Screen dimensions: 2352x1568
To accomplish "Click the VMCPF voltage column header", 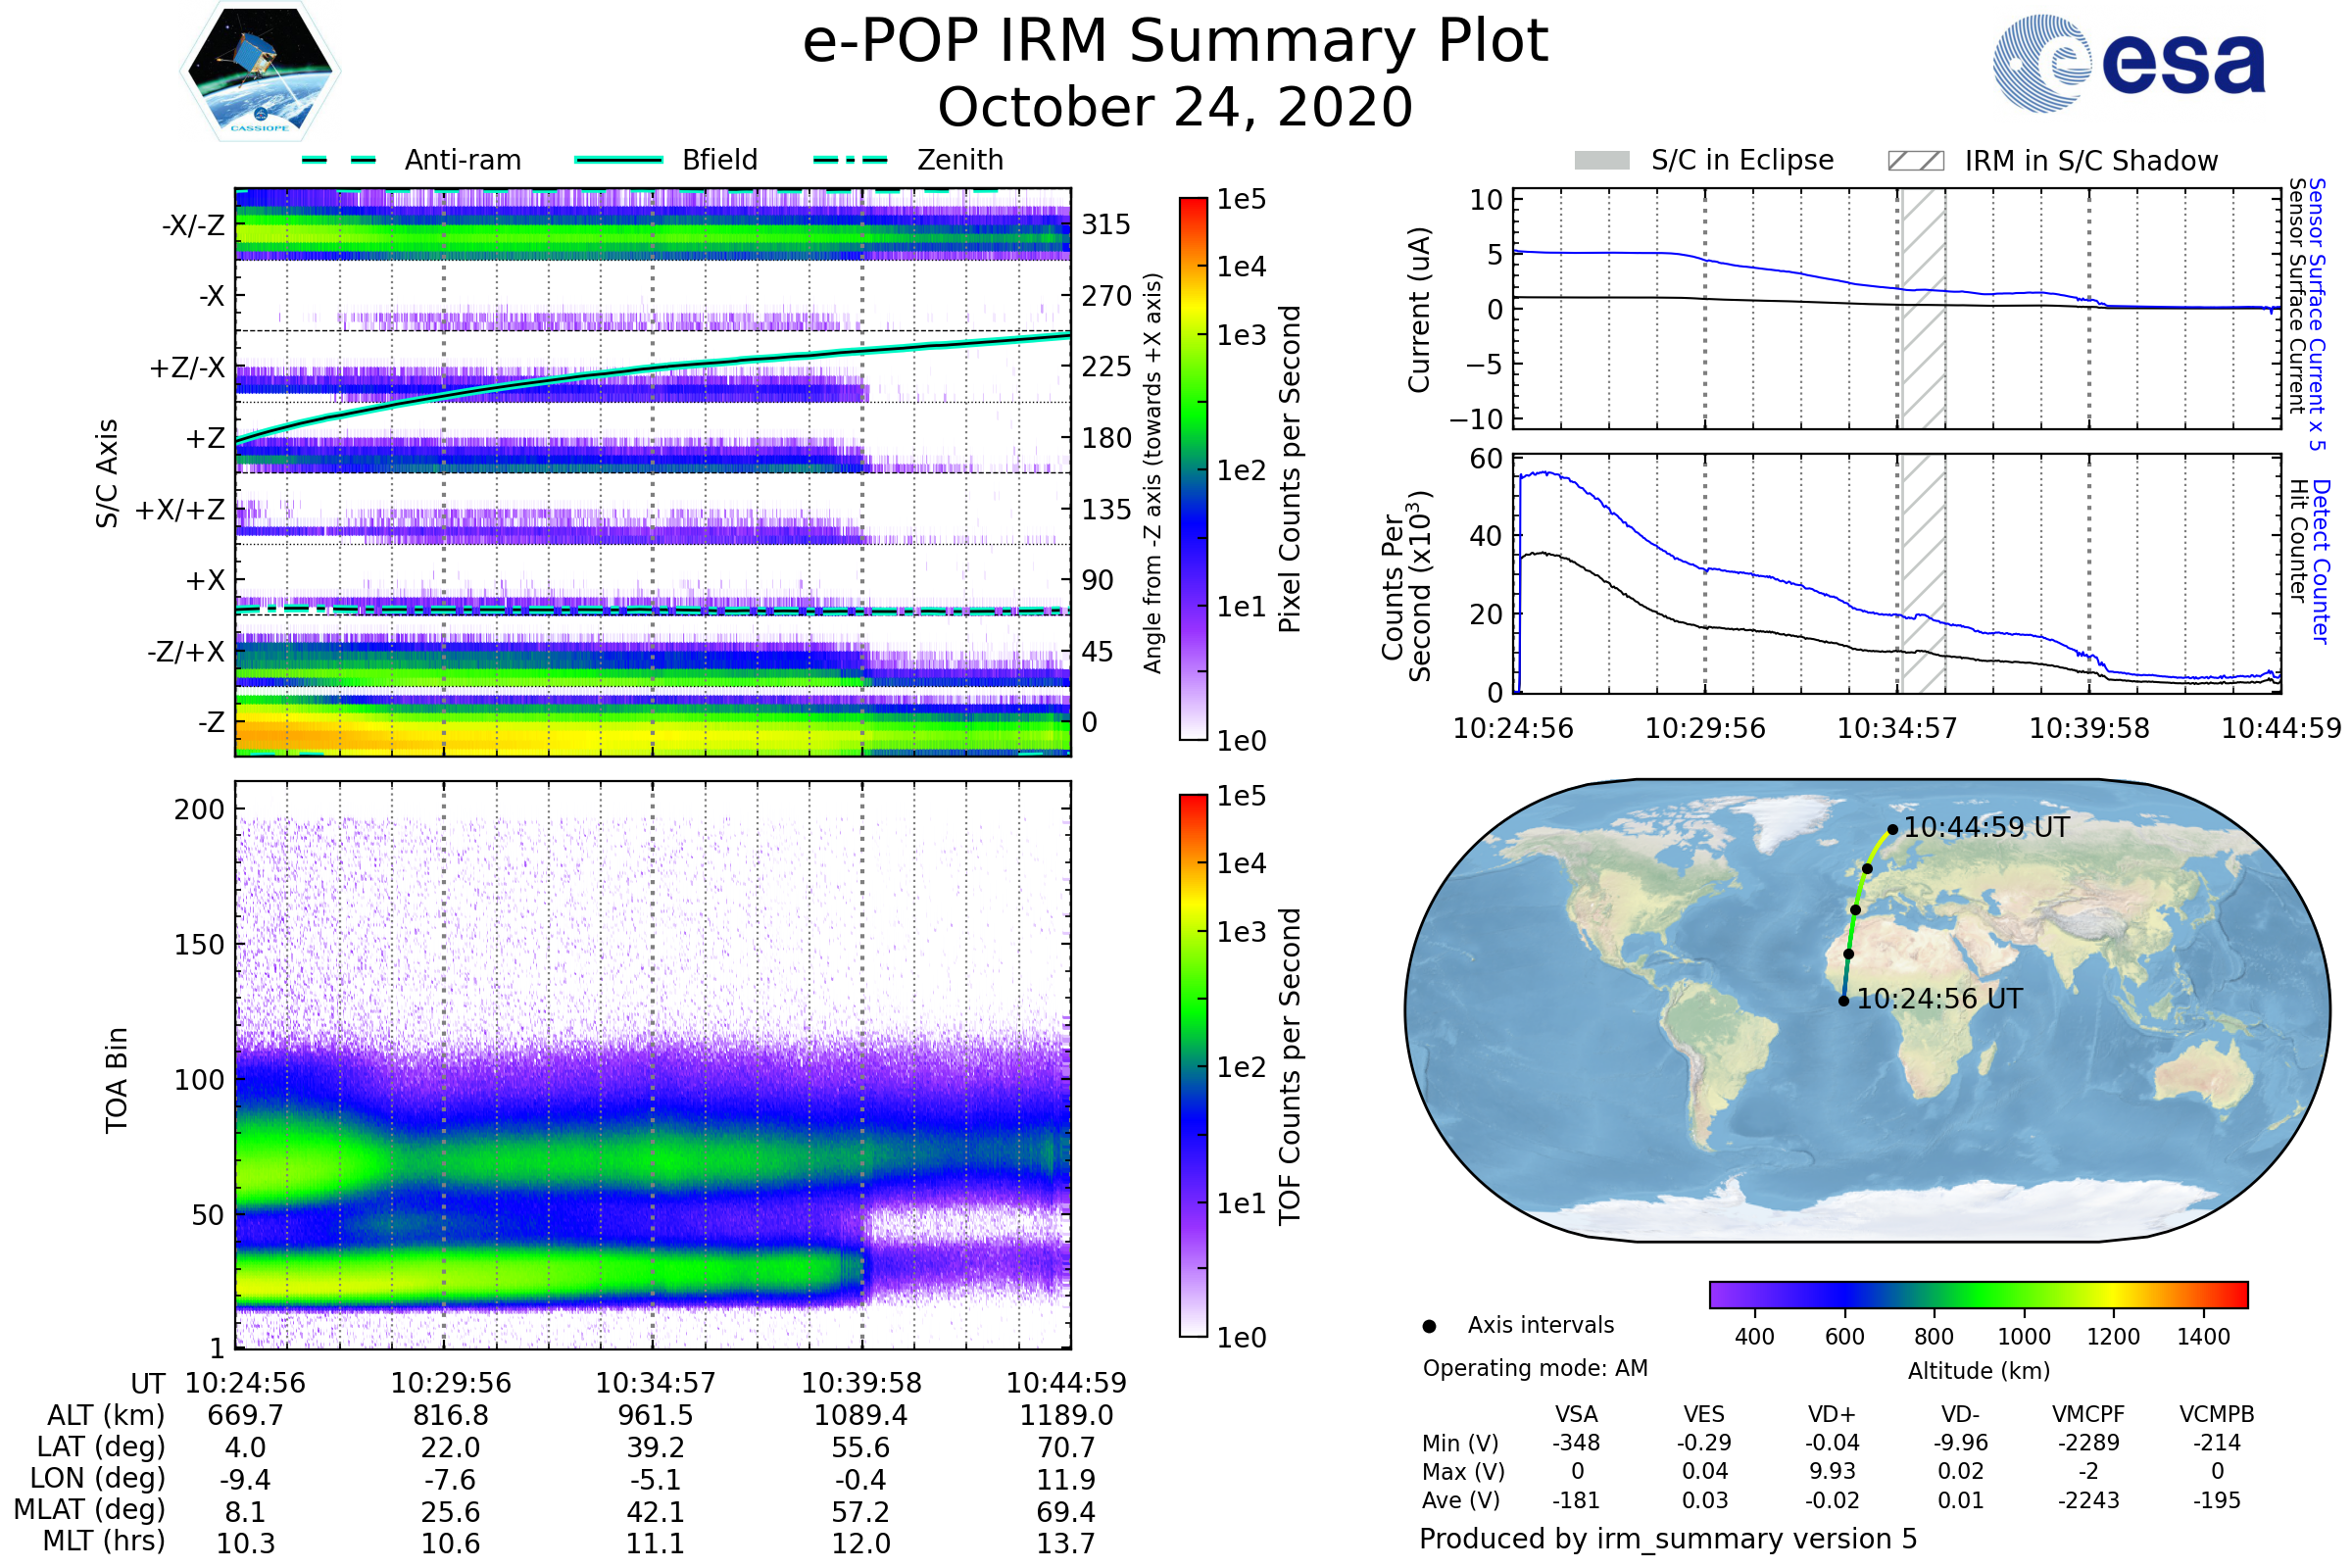I will (x=2088, y=1414).
